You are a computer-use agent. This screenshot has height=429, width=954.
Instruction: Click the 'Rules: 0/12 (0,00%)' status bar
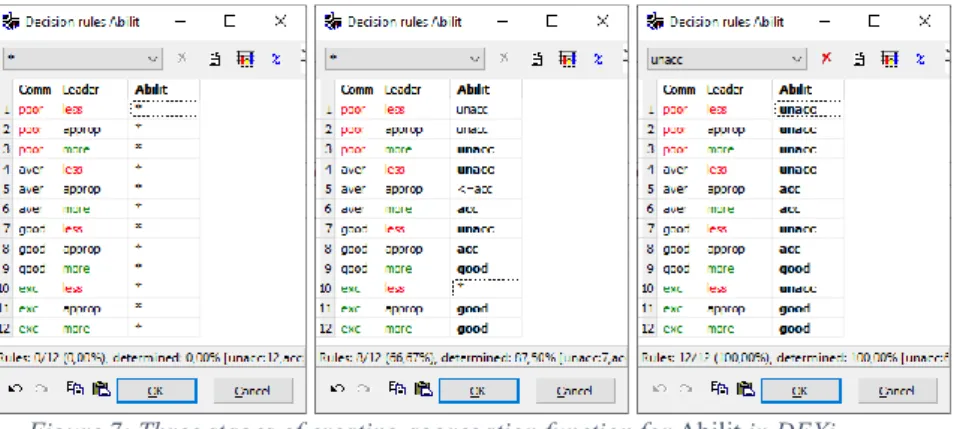pyautogui.click(x=152, y=358)
